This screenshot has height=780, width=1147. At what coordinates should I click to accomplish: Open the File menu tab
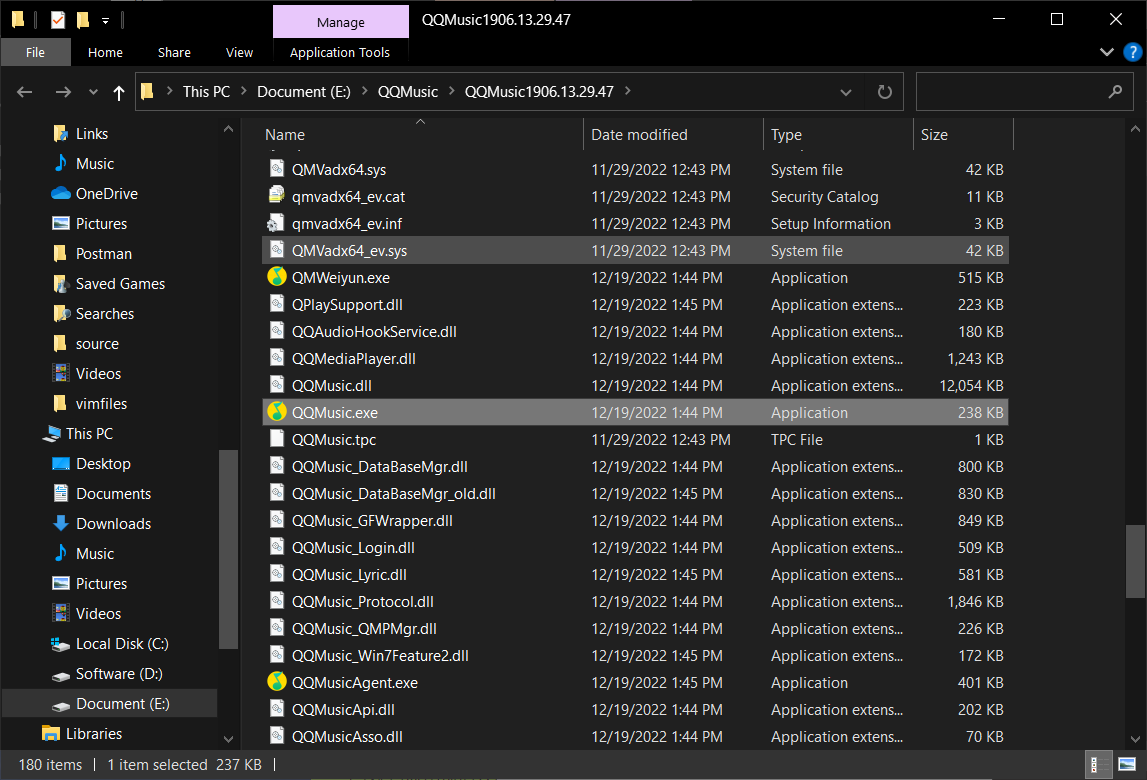35,52
